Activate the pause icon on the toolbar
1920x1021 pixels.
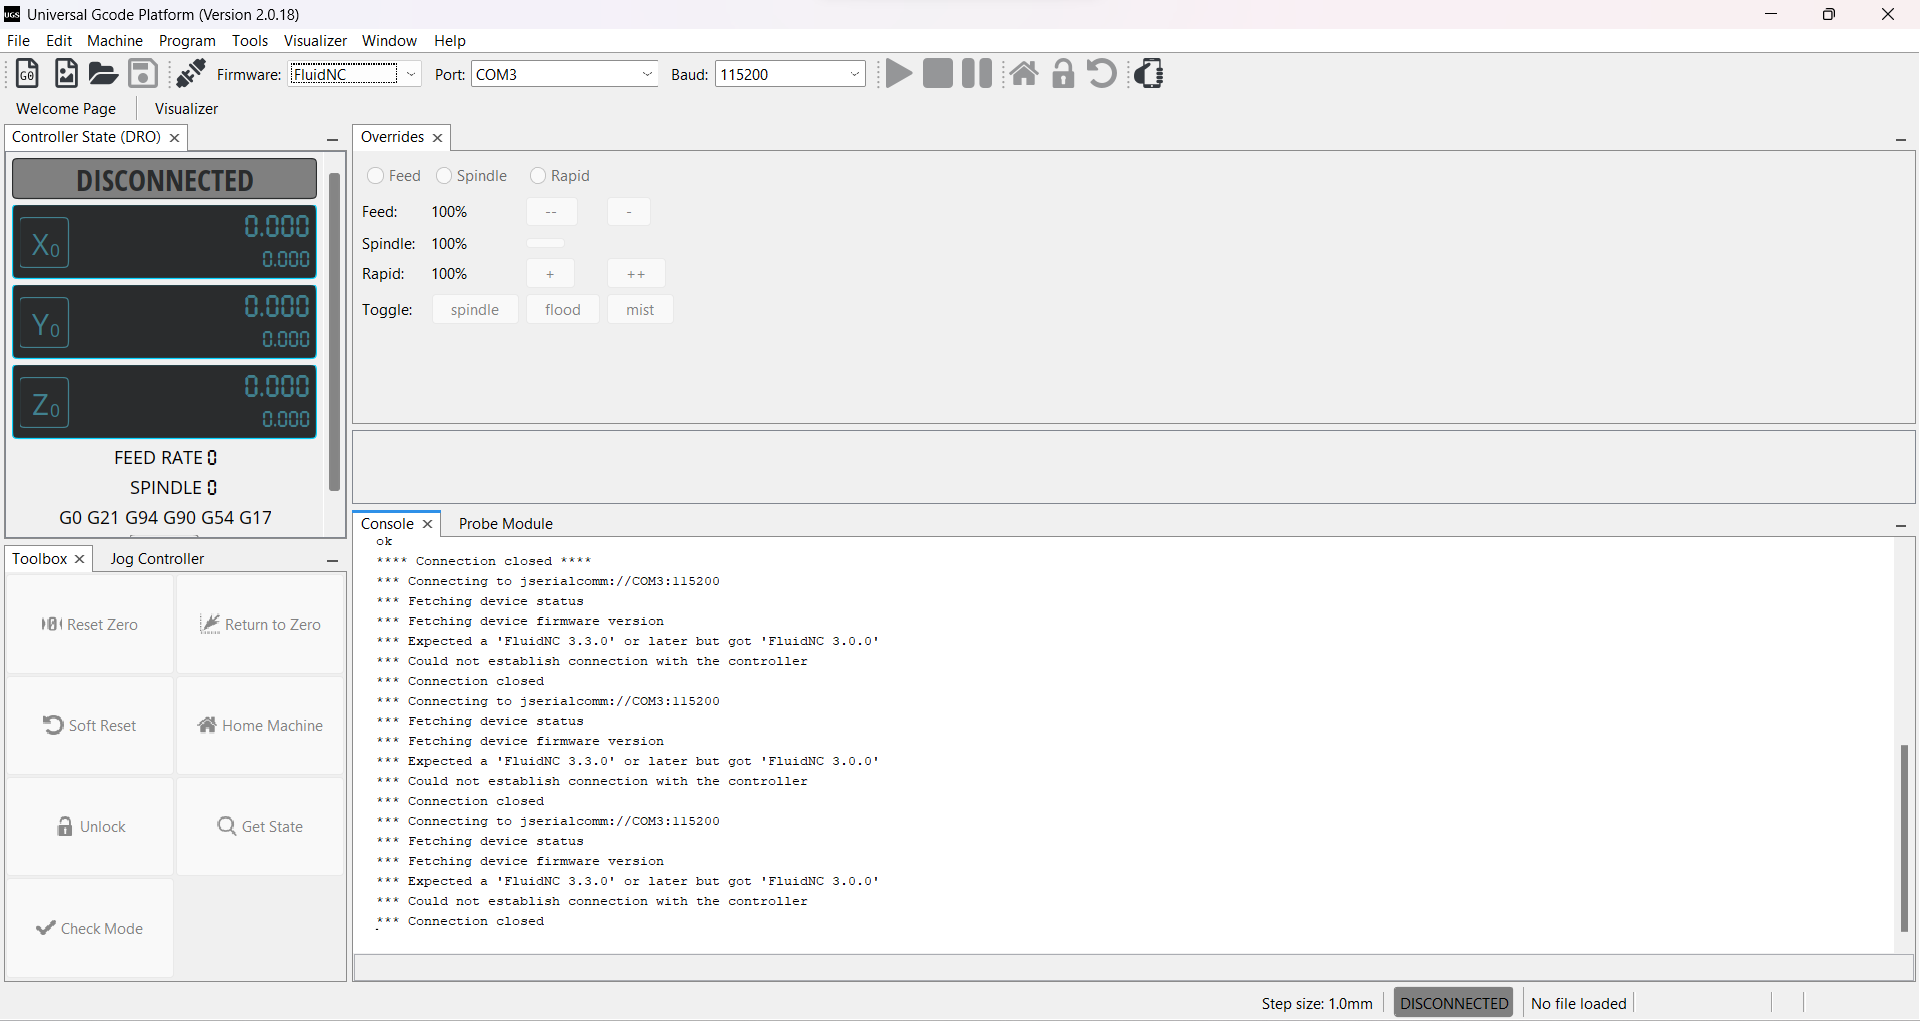976,73
